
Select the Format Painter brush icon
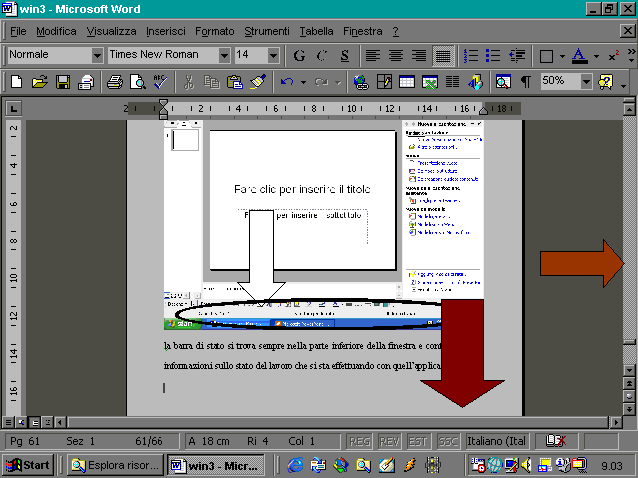(257, 81)
